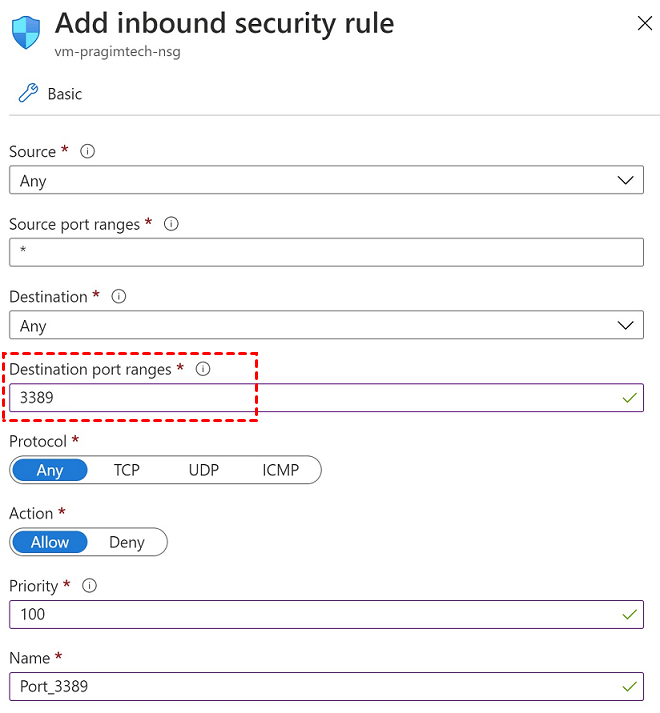
Task: Click the Priority input field
Action: 326,614
